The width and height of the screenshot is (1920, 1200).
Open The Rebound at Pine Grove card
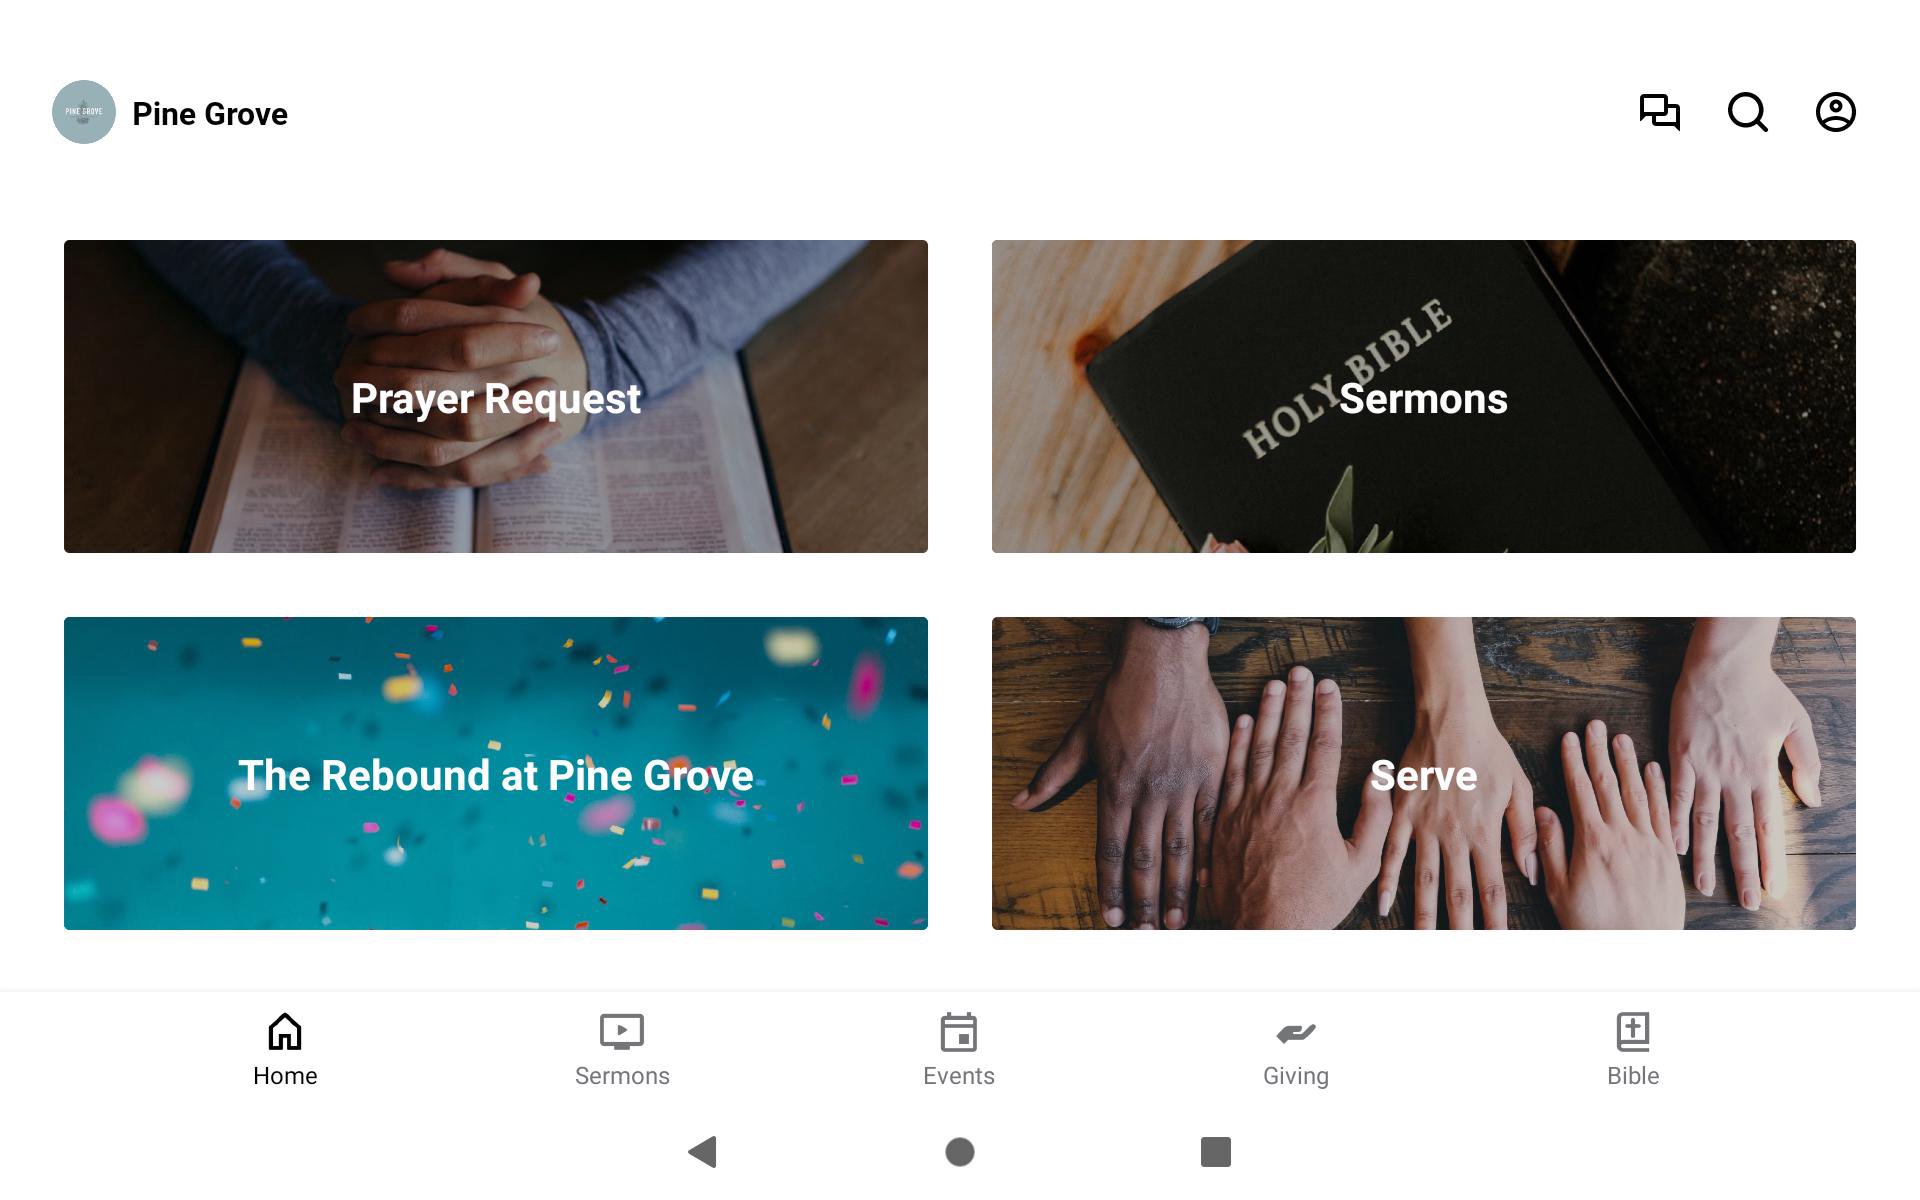(x=496, y=773)
